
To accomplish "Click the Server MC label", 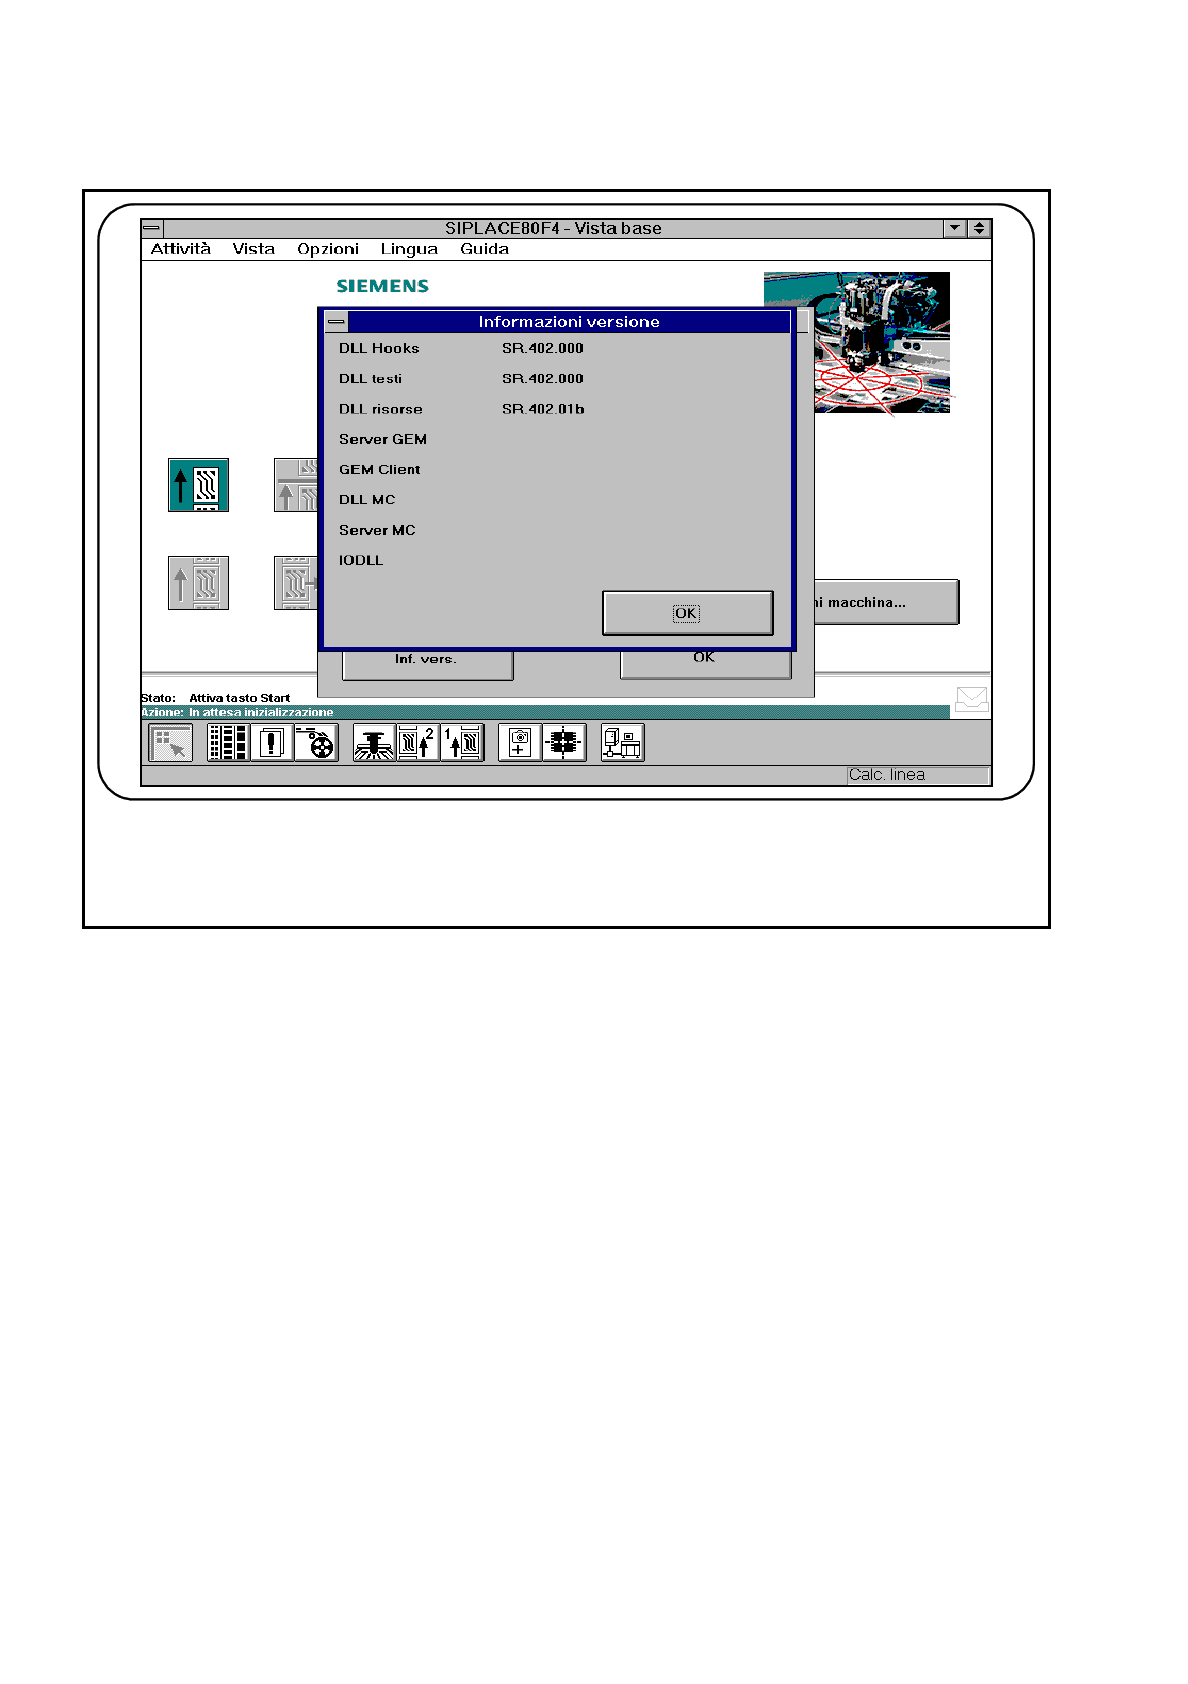I will 377,530.
